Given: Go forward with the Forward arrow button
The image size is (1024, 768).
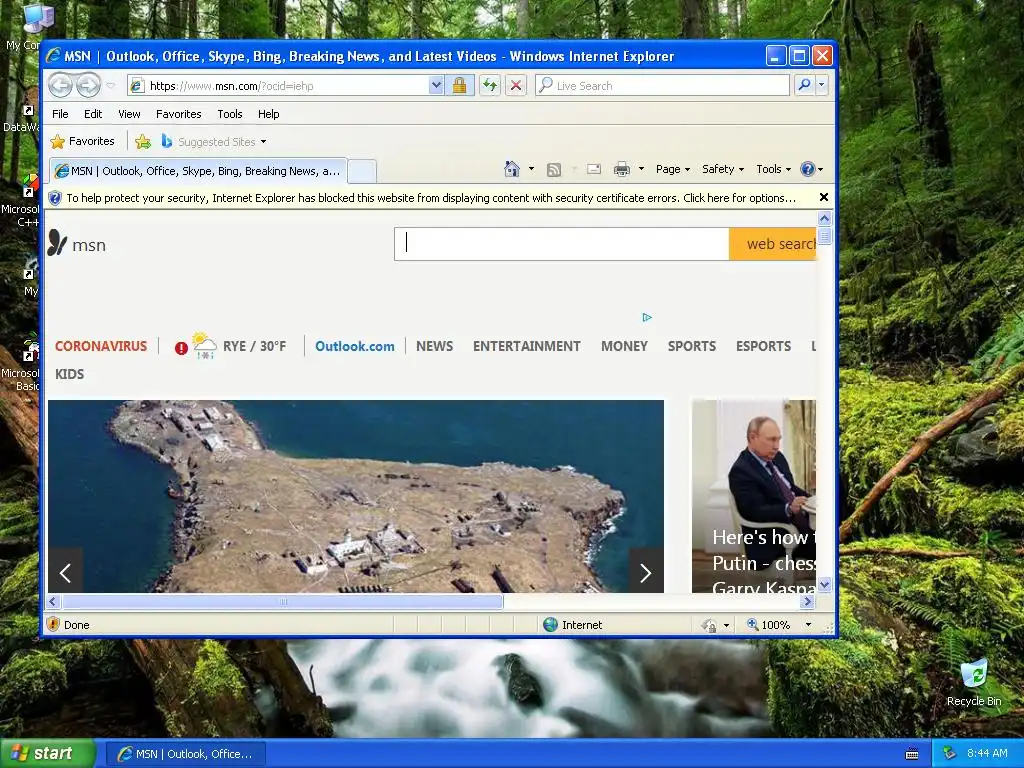Looking at the screenshot, I should [x=88, y=85].
